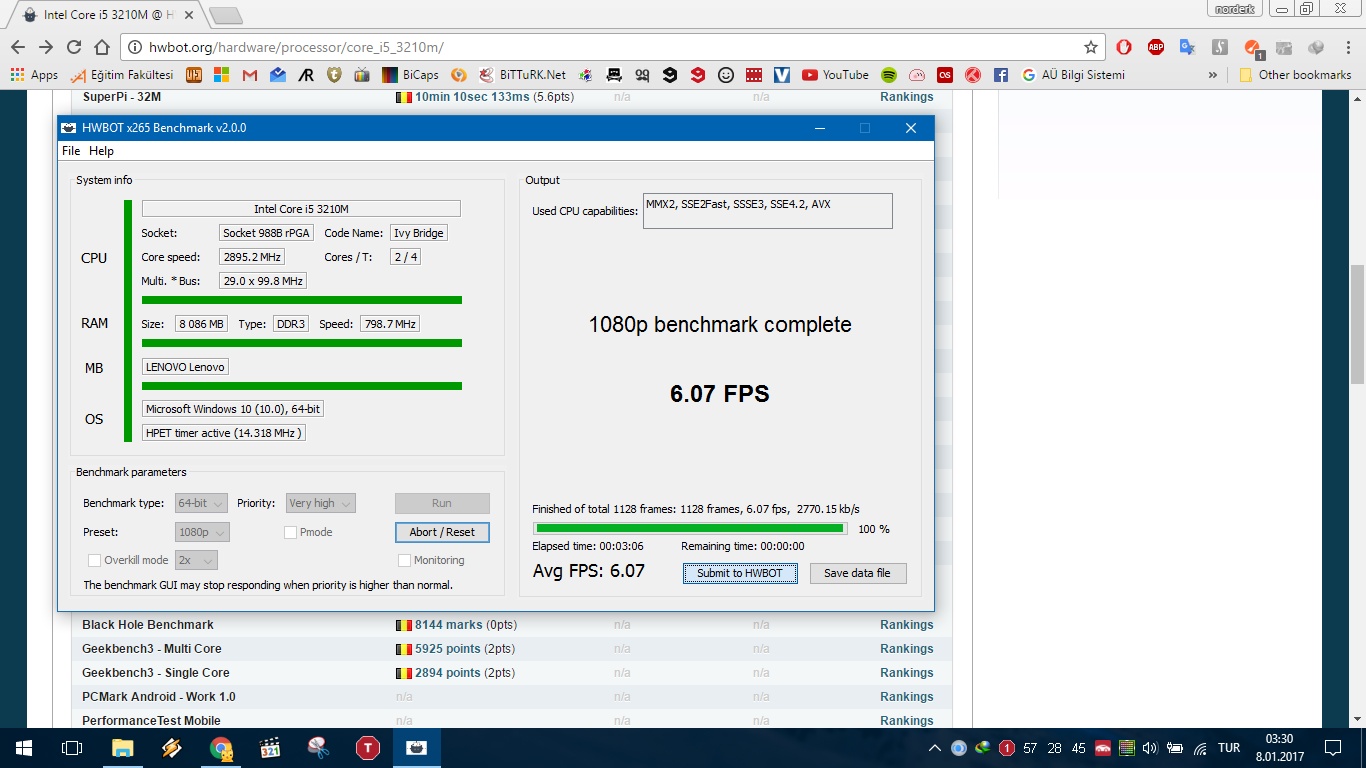Open Eğitim Fakültesi bookmark
1366x768 pixels.
(x=122, y=75)
